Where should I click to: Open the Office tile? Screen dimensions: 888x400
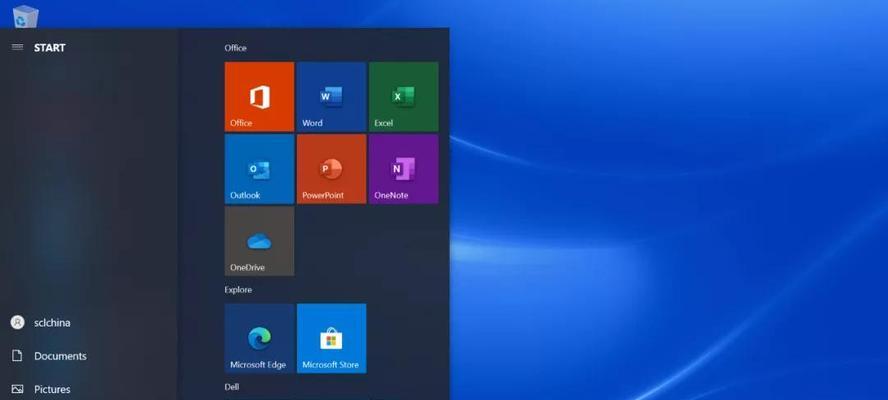(x=259, y=97)
